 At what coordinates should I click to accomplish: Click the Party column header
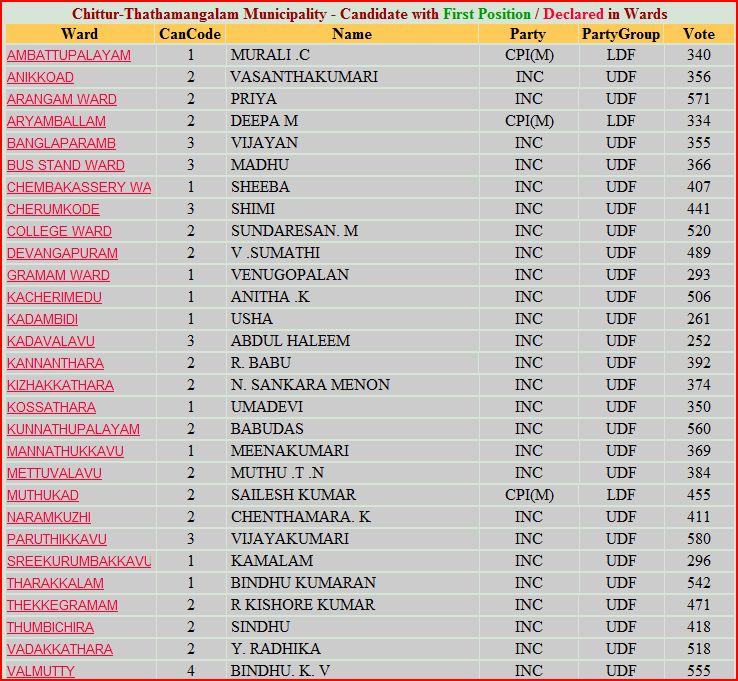click(528, 34)
